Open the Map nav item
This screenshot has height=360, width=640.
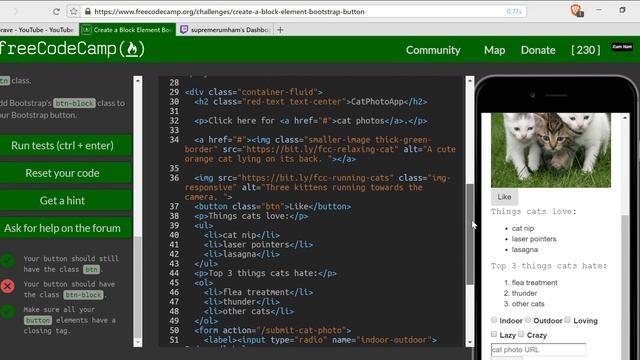click(x=495, y=50)
